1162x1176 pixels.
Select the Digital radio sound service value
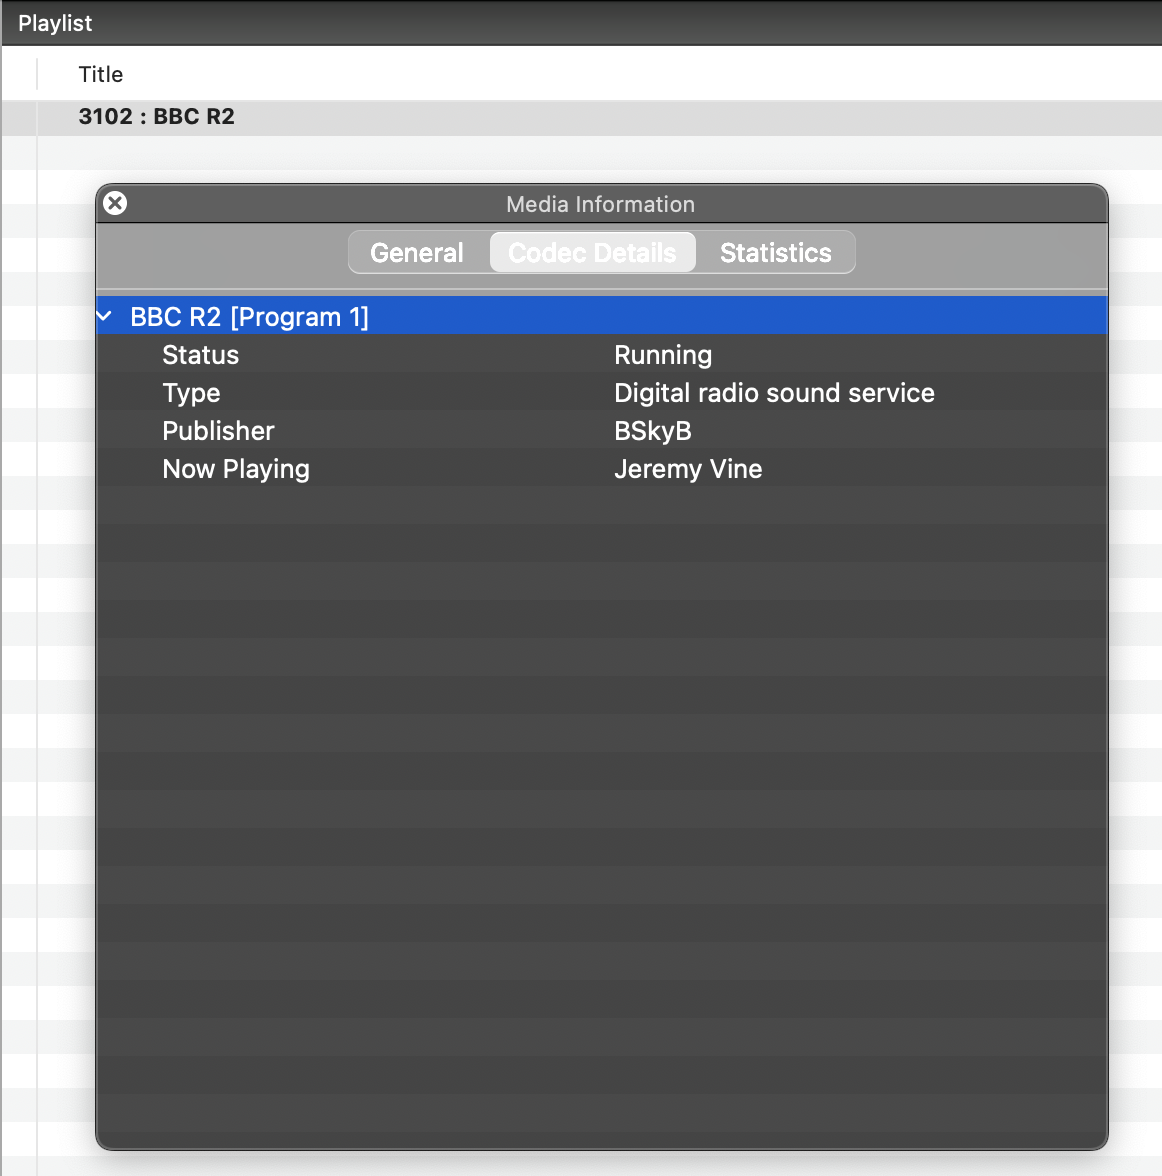point(774,393)
